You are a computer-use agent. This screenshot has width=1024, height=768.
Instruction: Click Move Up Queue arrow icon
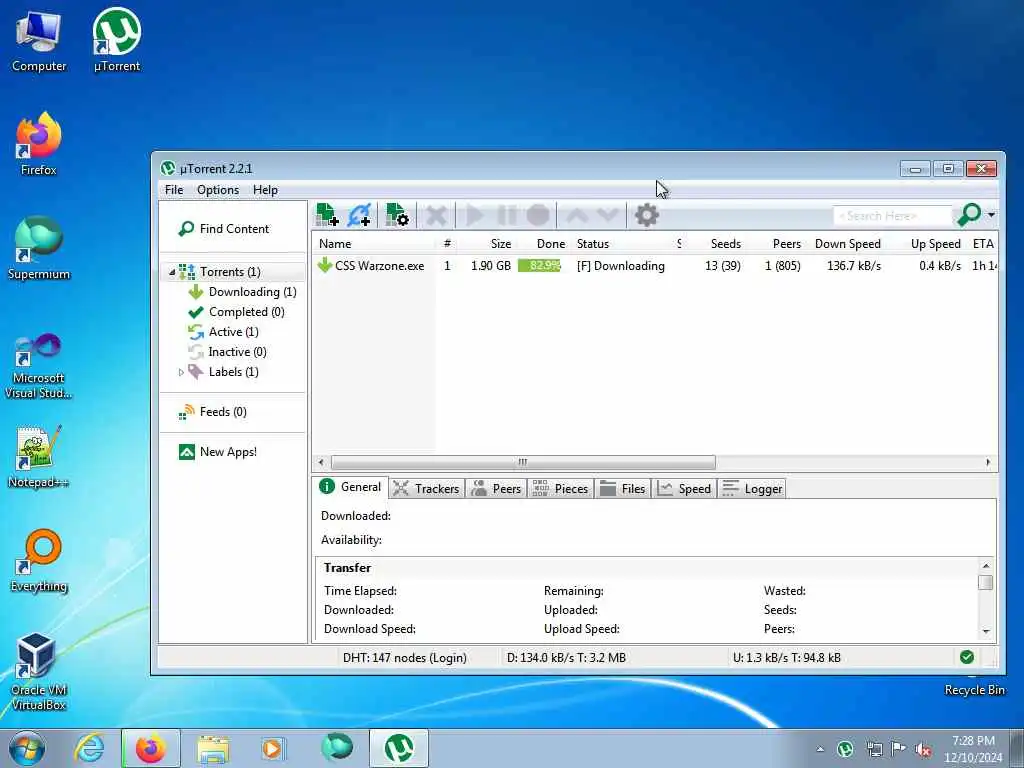point(577,215)
